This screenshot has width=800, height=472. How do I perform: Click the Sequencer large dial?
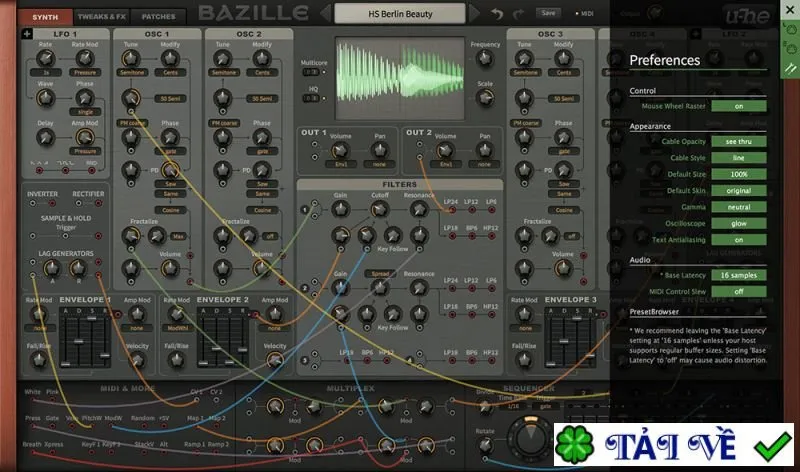[531, 438]
